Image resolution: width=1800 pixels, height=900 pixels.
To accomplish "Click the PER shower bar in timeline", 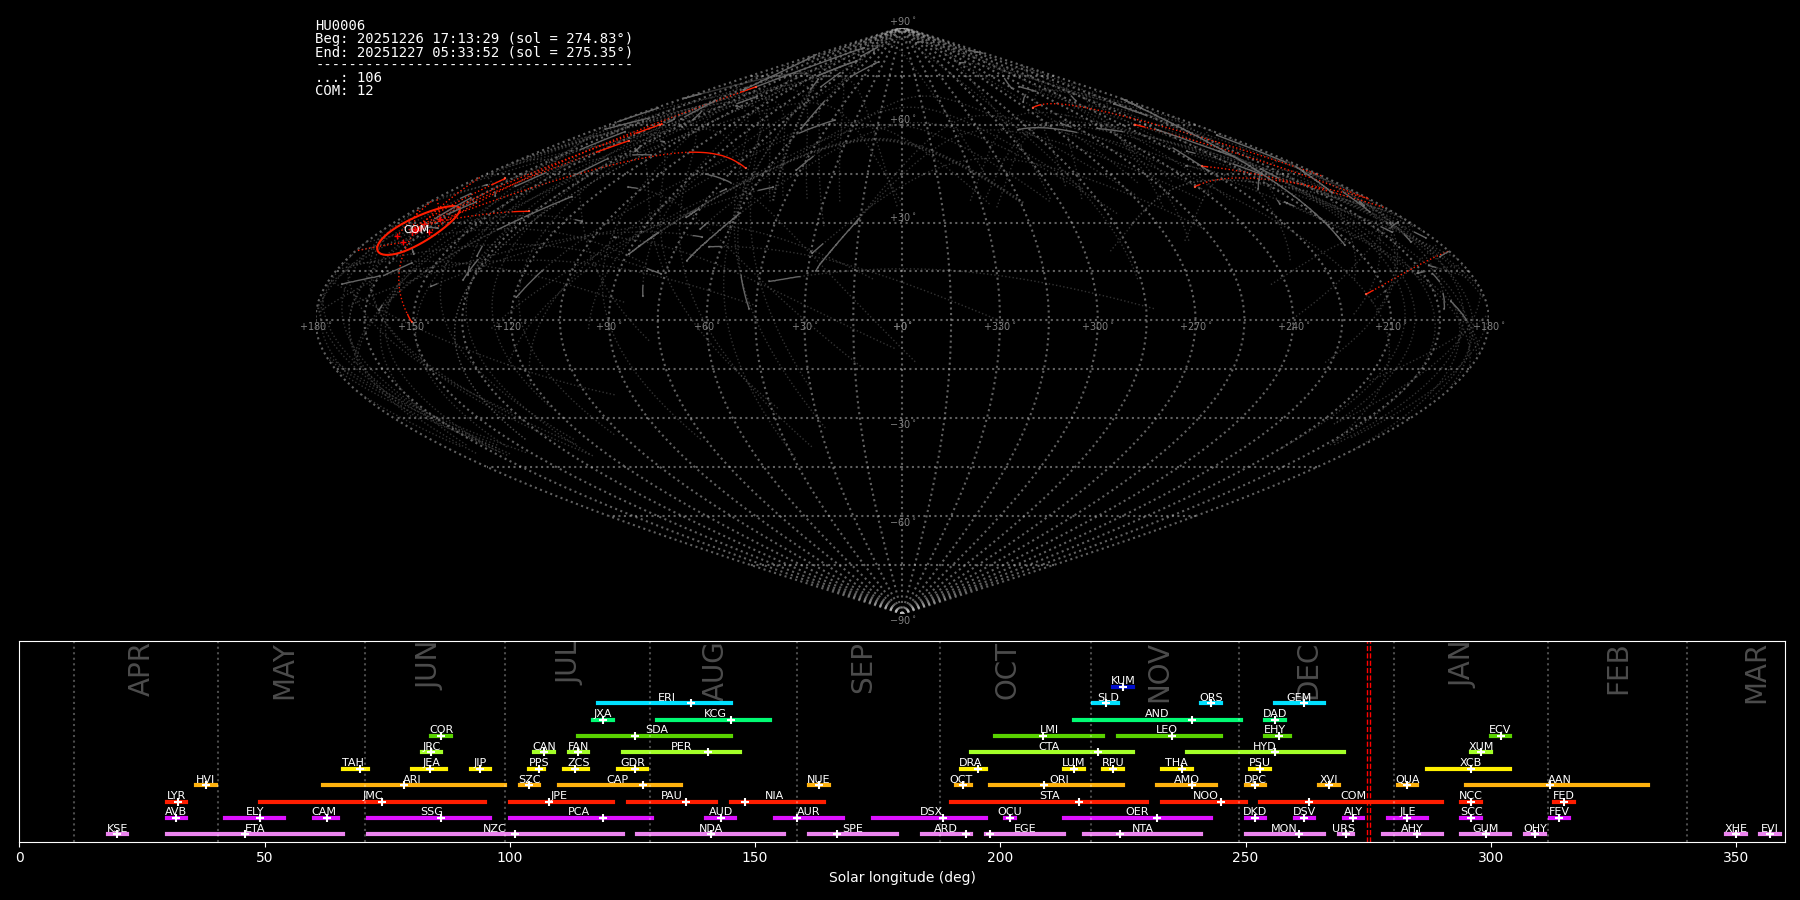I will (x=681, y=752).
